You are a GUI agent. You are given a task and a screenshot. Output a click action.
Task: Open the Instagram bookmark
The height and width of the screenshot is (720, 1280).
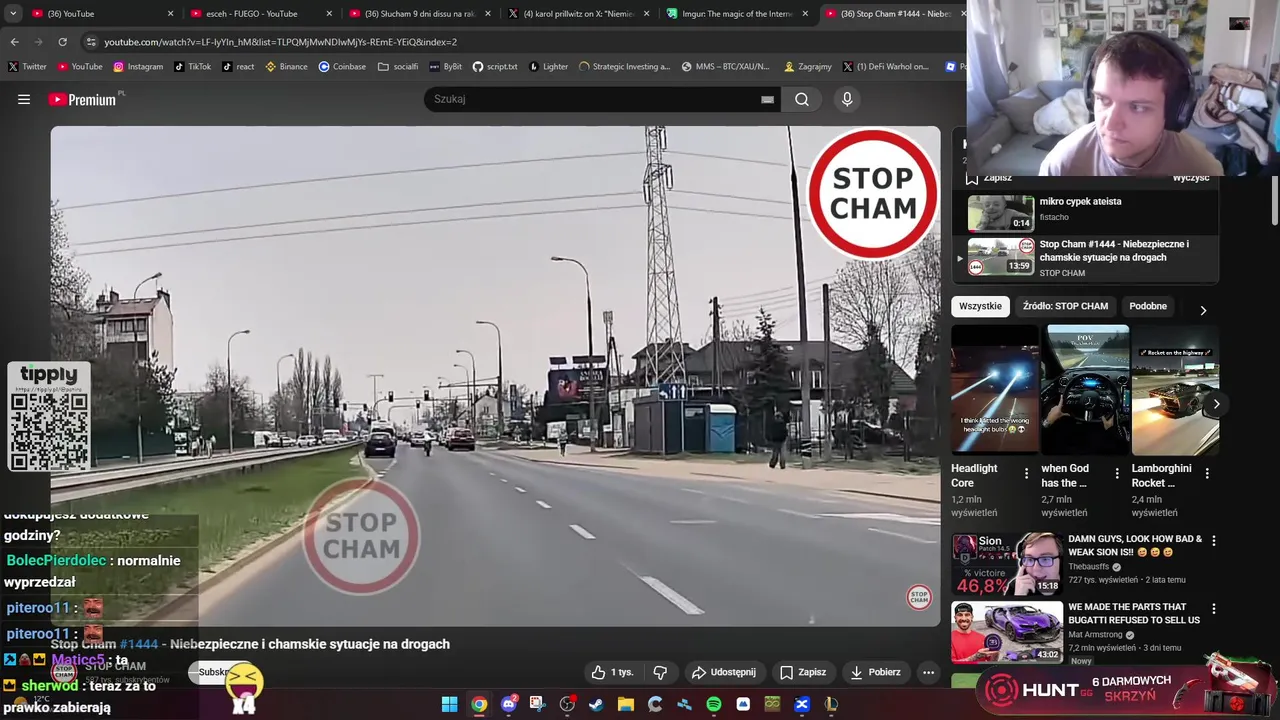pos(138,67)
